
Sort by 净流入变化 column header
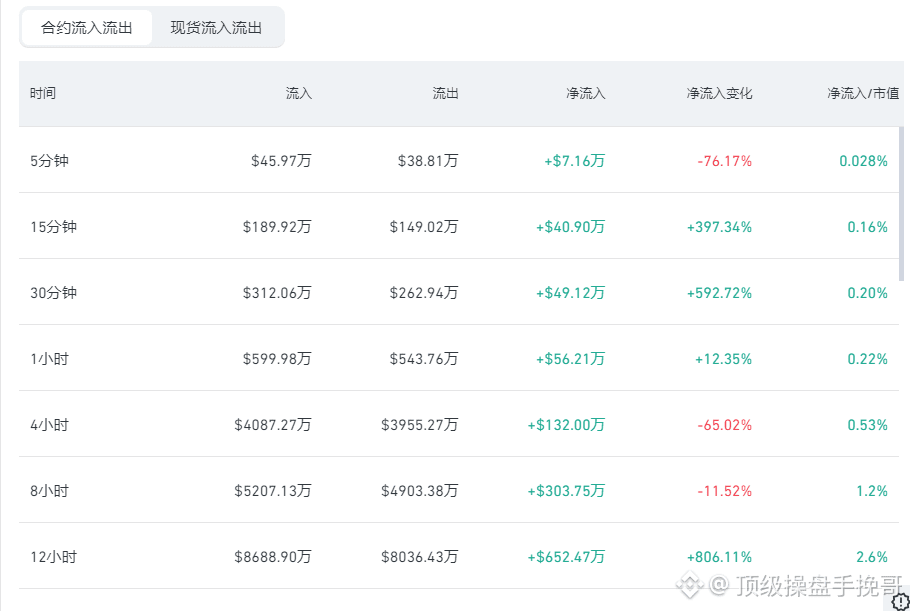click(x=720, y=93)
